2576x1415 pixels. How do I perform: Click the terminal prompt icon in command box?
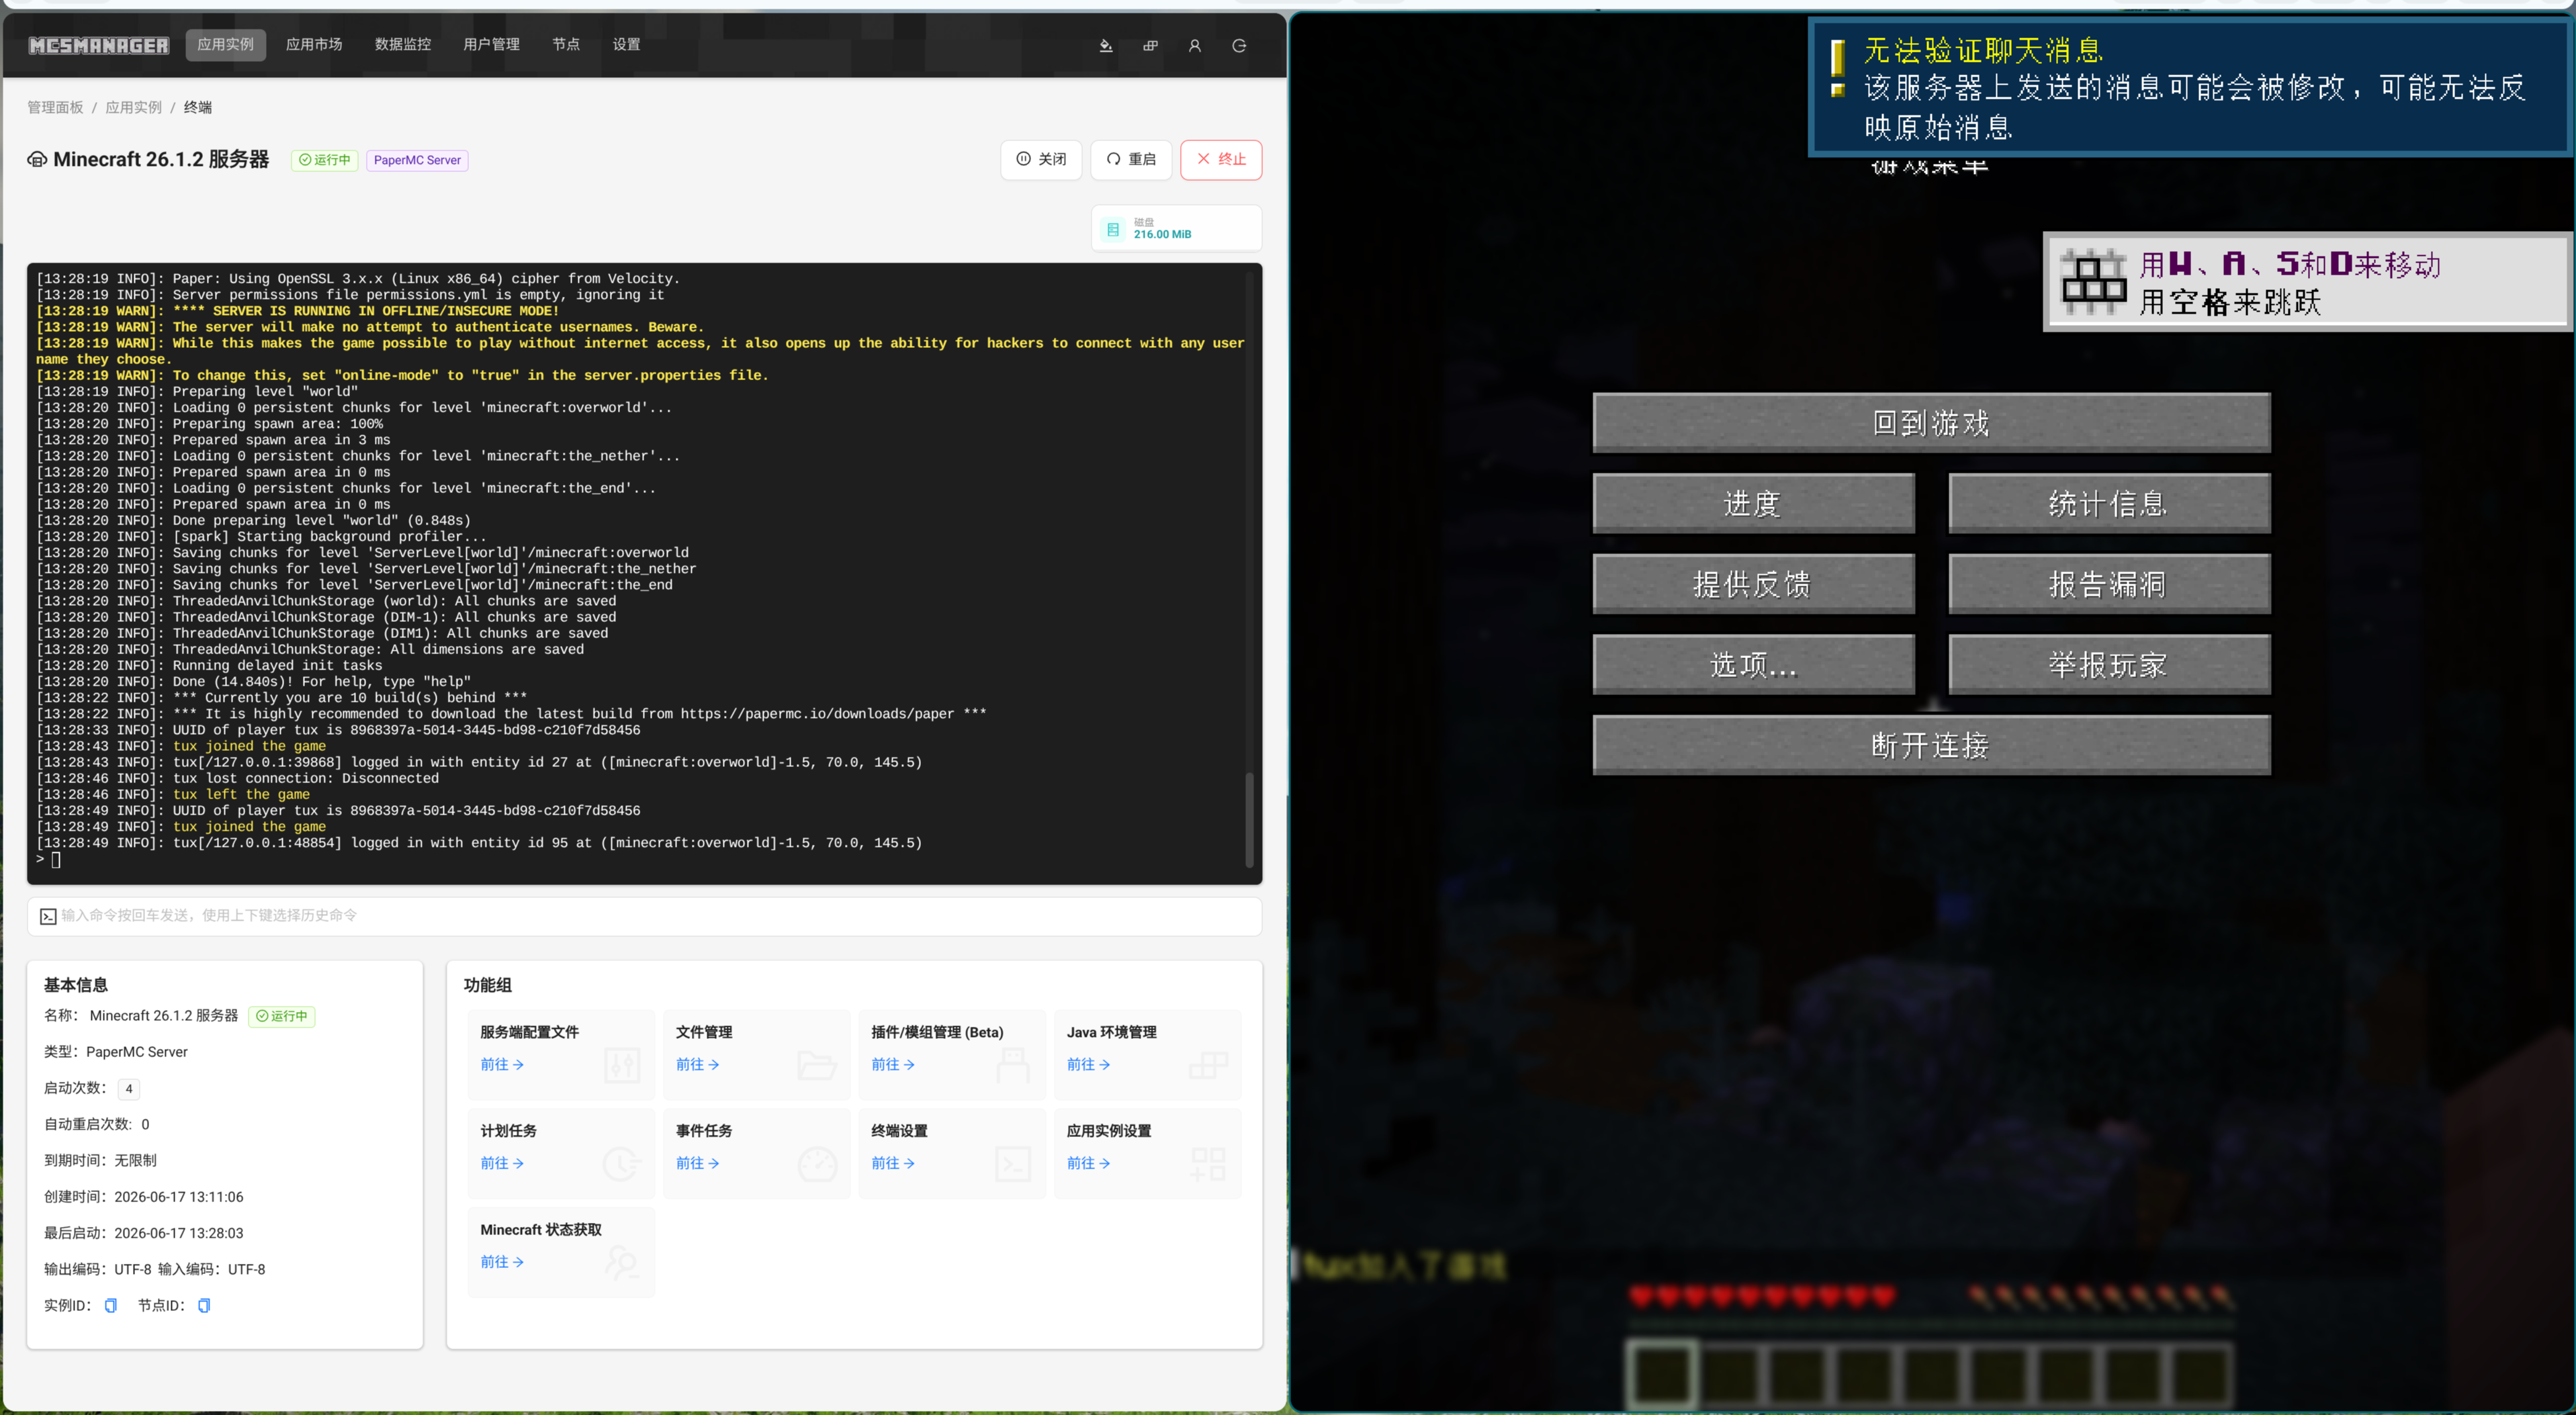click(48, 916)
